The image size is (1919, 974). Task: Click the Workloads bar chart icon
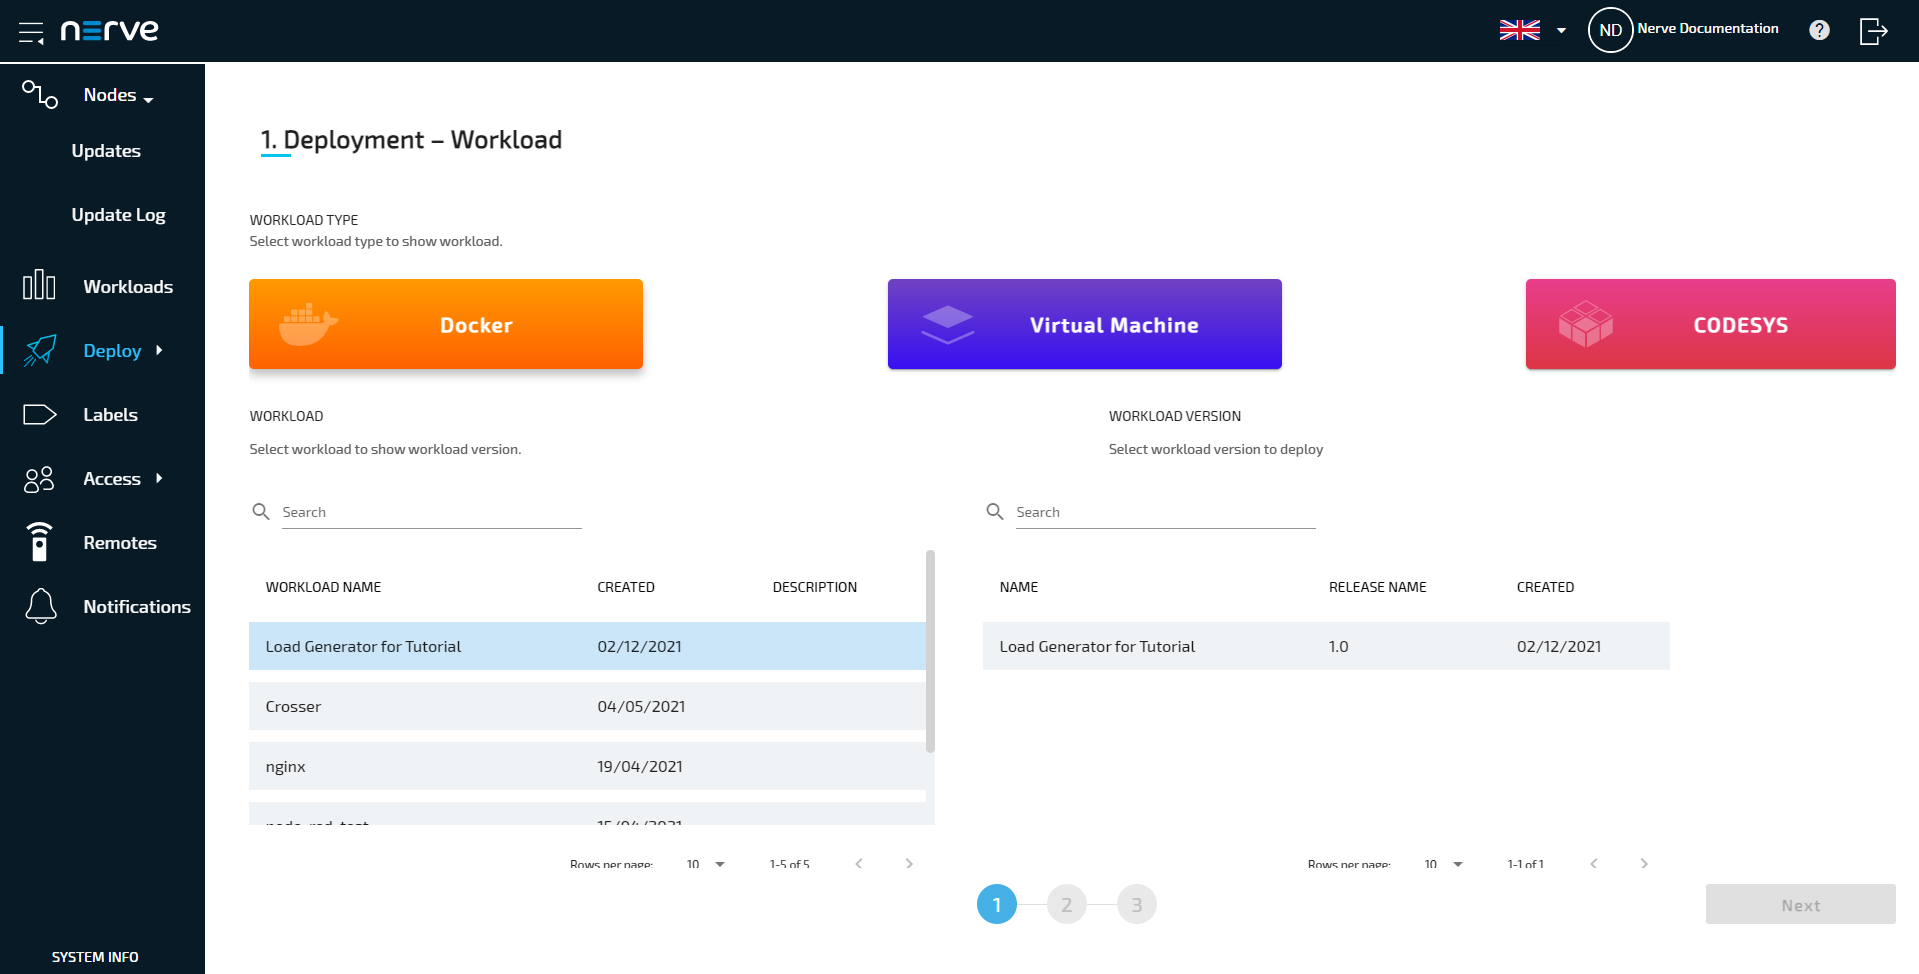coord(39,286)
